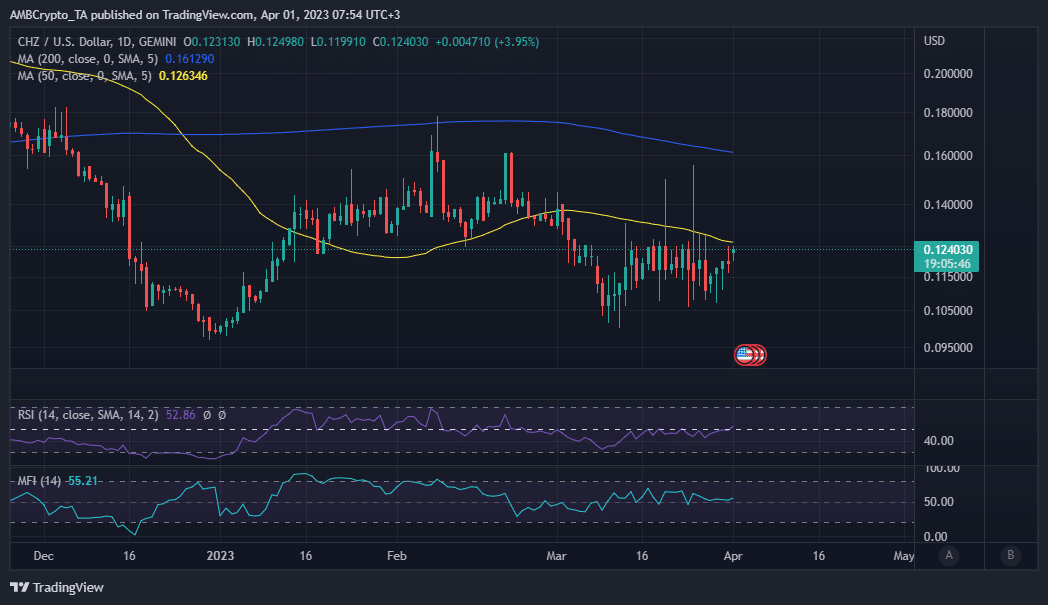Toggle the B scale button
The height and width of the screenshot is (605, 1048).
pyautogui.click(x=1011, y=555)
